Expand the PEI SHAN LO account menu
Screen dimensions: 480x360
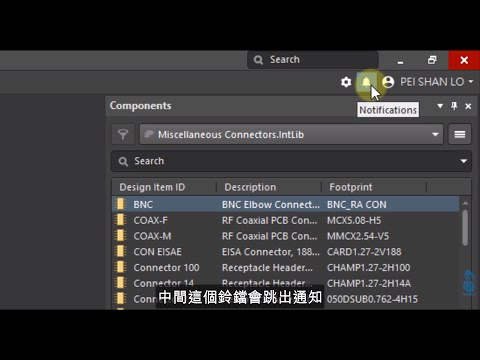click(x=437, y=82)
